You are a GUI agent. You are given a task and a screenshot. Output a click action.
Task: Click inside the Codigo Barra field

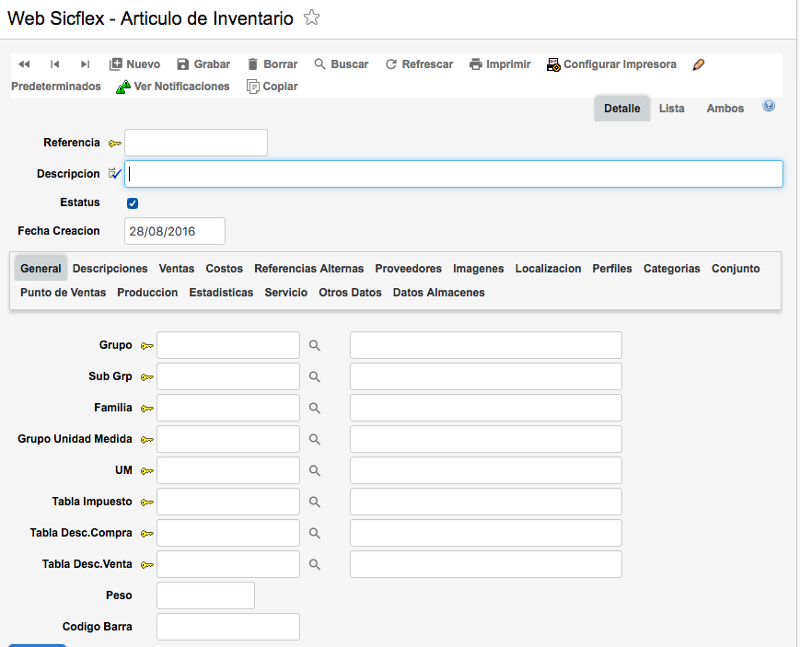pos(227,626)
